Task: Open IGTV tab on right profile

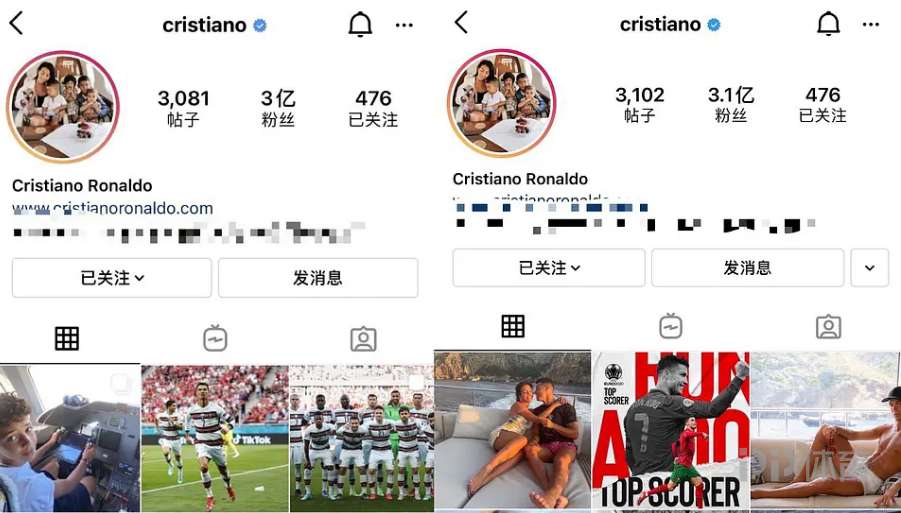Action: tap(671, 326)
